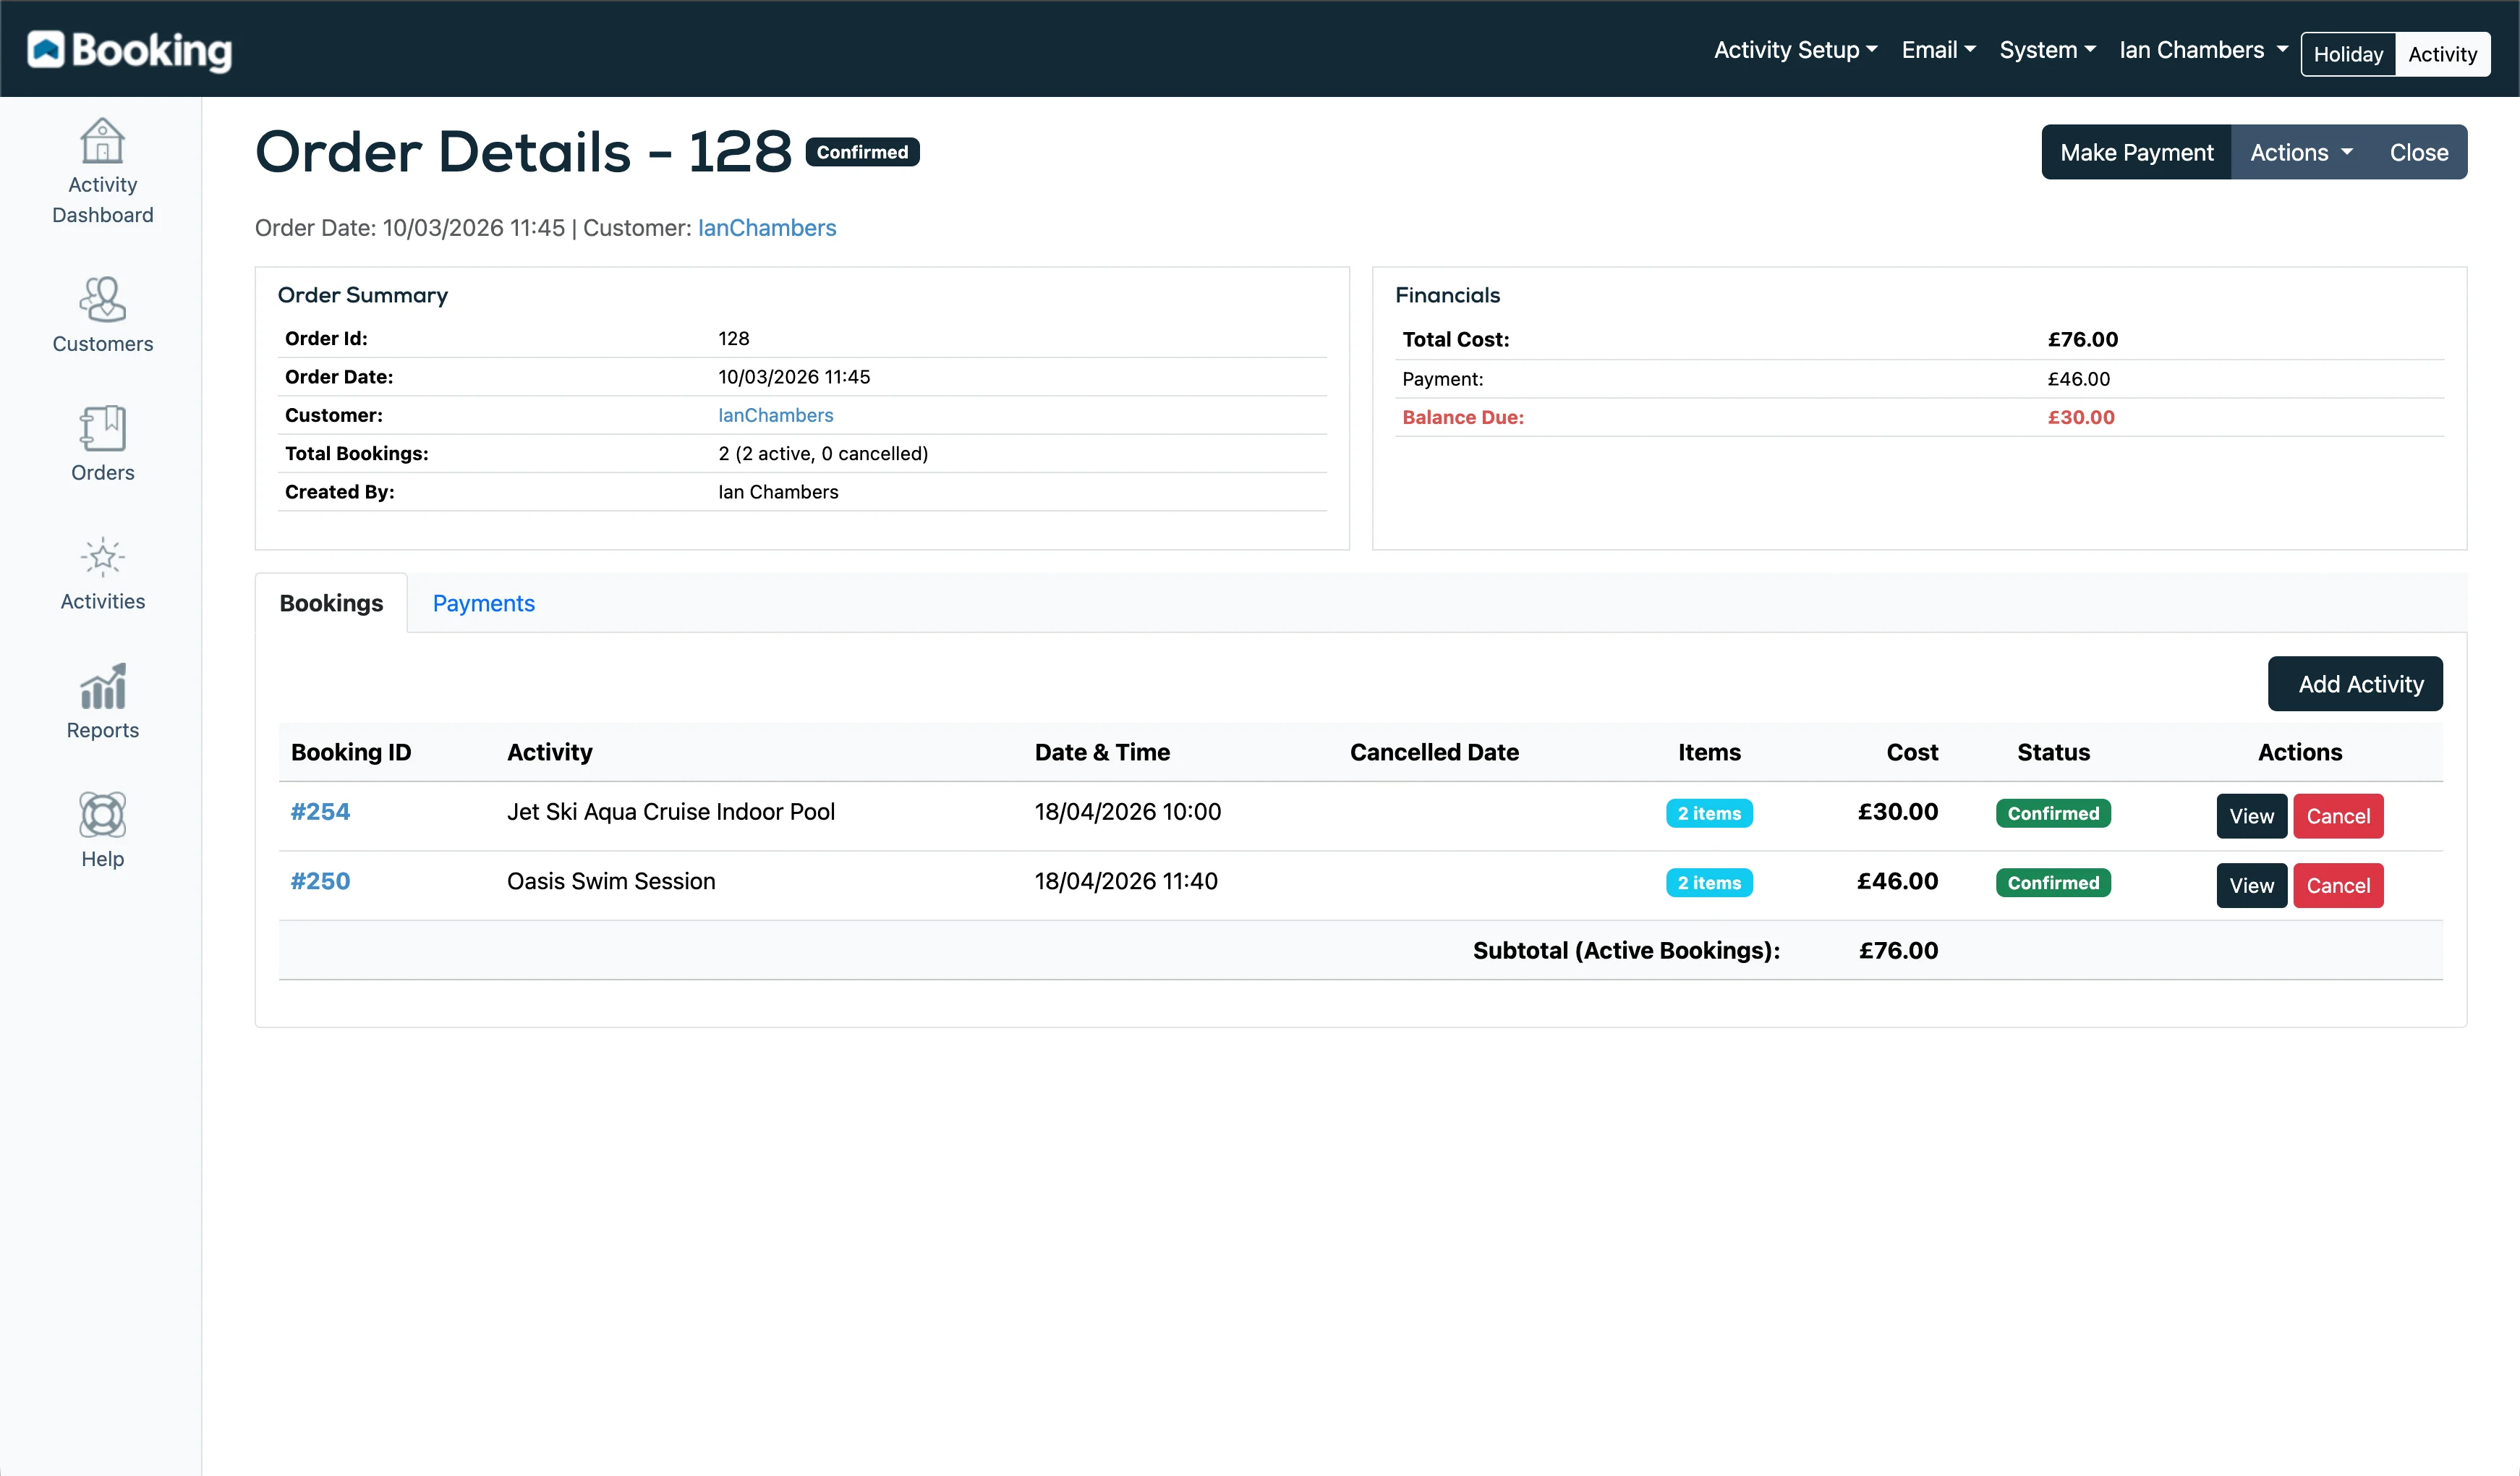Select the Bookings tab
Image resolution: width=2520 pixels, height=1476 pixels.
(x=331, y=603)
